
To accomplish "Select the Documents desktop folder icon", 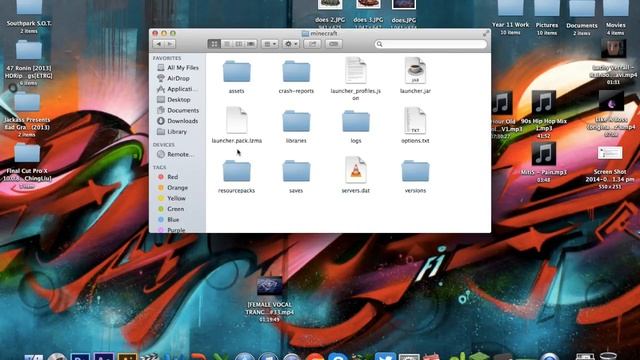I will [x=582, y=8].
